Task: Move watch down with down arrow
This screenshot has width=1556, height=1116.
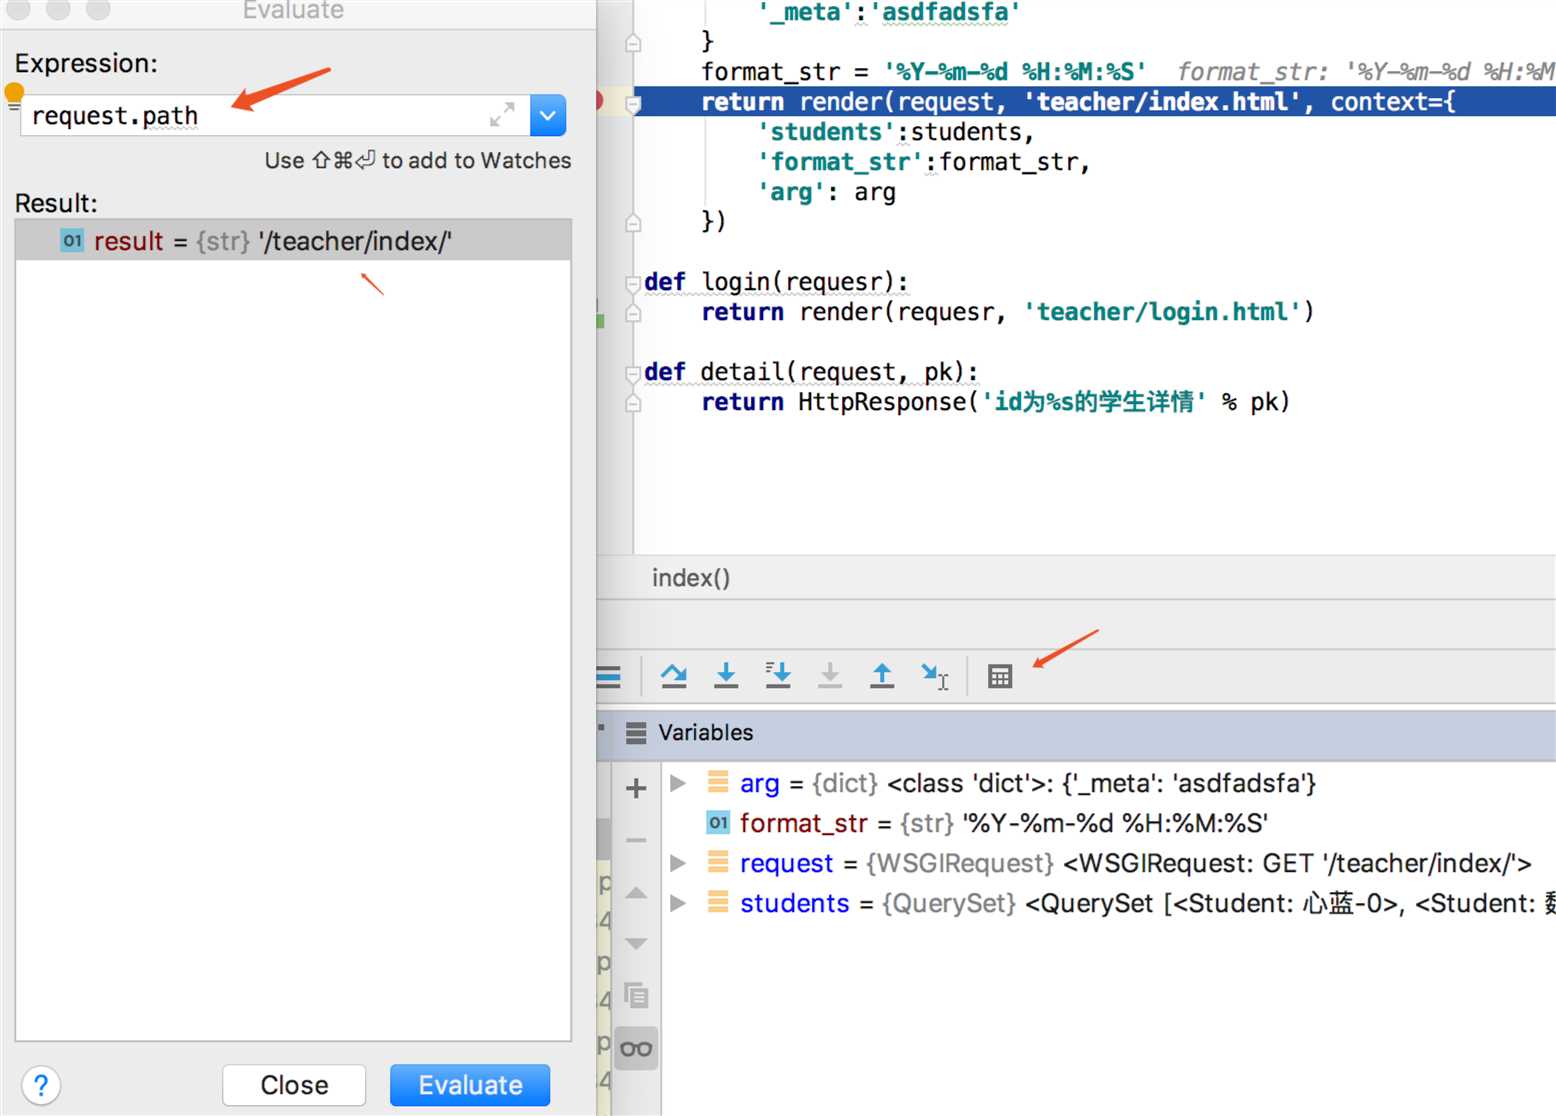Action: coord(636,944)
